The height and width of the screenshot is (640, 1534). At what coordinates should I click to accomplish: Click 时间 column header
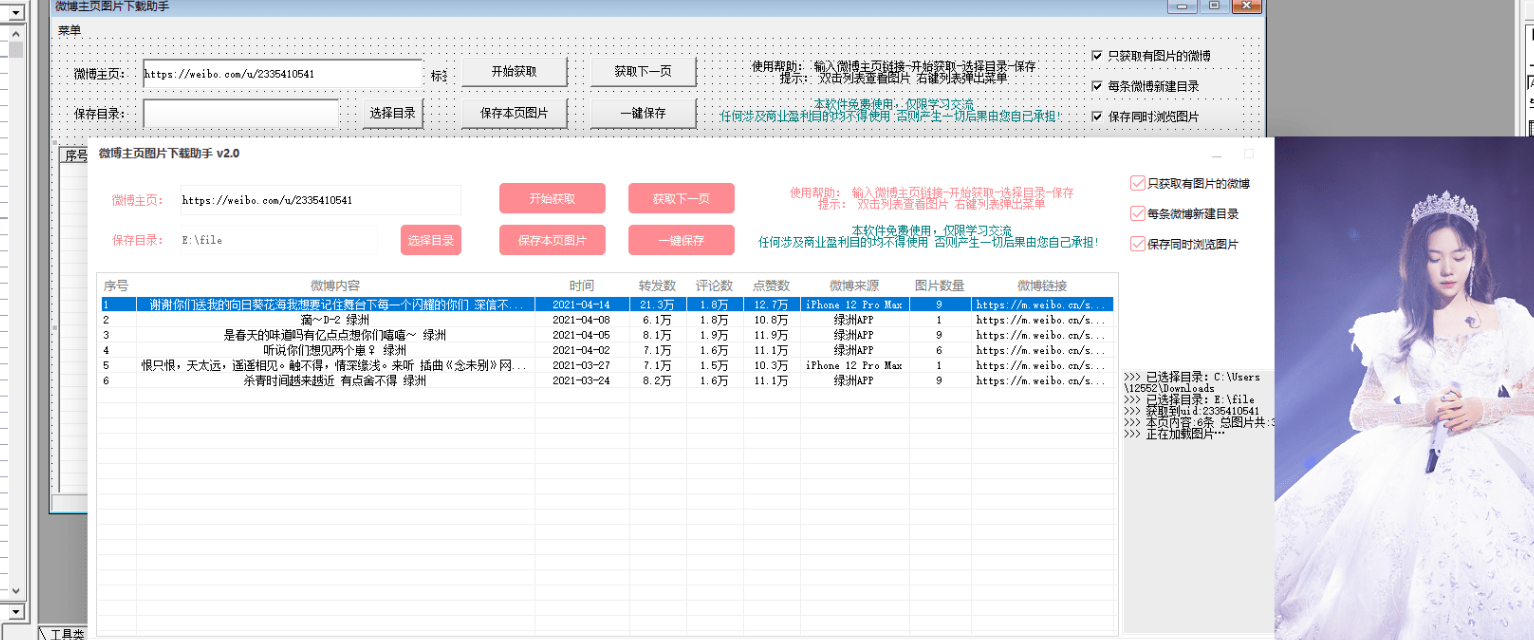pyautogui.click(x=582, y=285)
